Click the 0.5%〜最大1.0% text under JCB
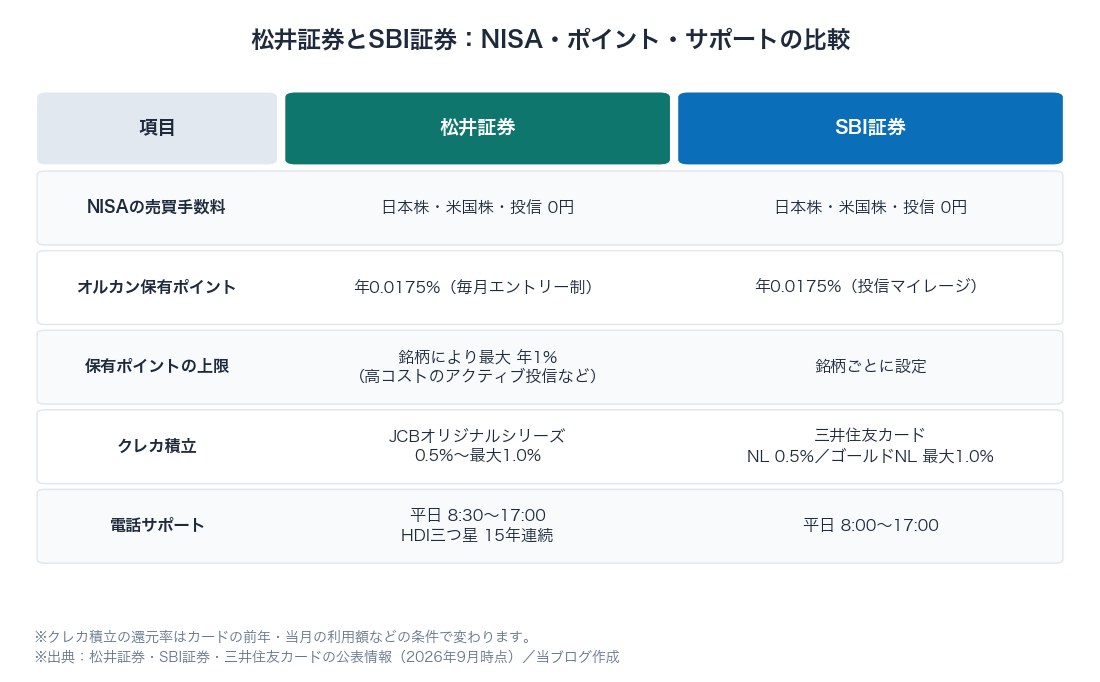This screenshot has height=682, width=1100. [478, 456]
